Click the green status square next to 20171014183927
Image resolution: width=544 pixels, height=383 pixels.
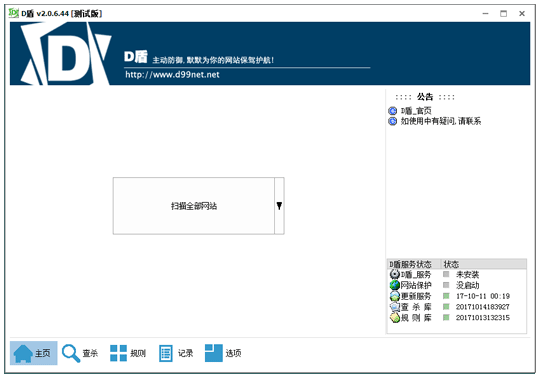click(446, 307)
